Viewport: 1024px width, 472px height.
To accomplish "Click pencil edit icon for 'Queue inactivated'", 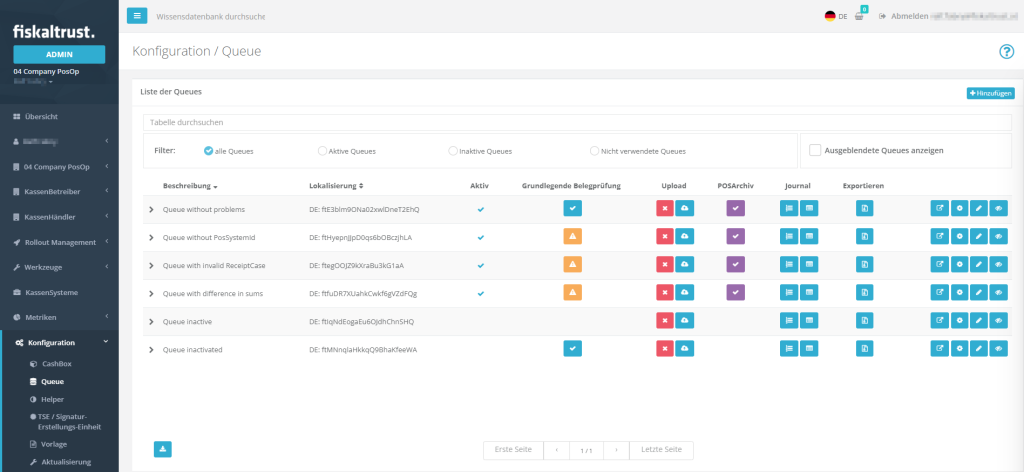I will pos(979,349).
